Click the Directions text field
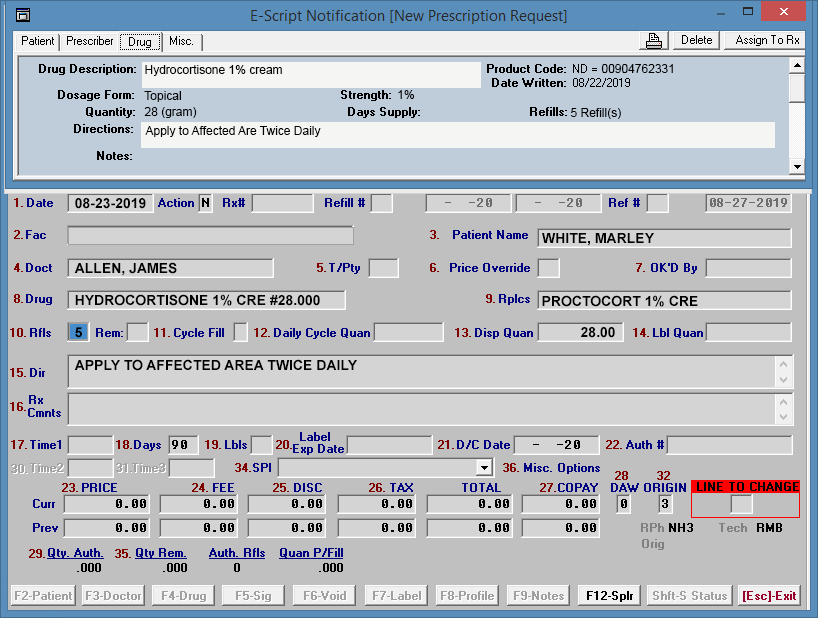Viewport: 818px width, 618px height. (420, 372)
